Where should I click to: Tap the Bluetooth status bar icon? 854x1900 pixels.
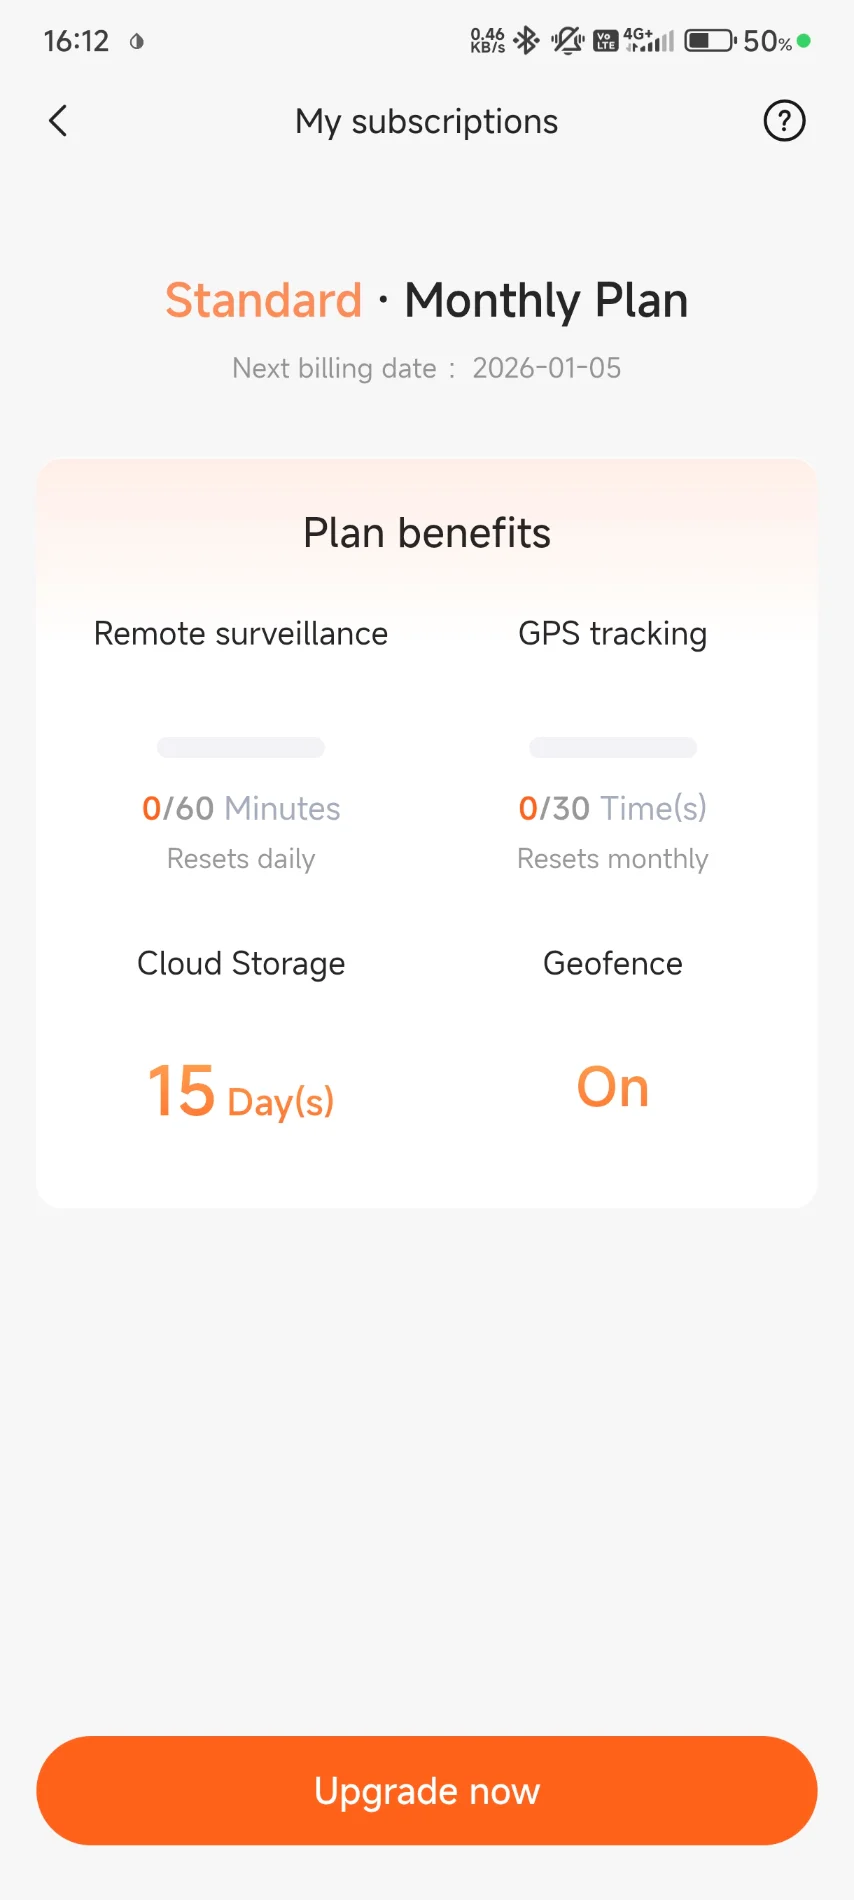pyautogui.click(x=526, y=41)
